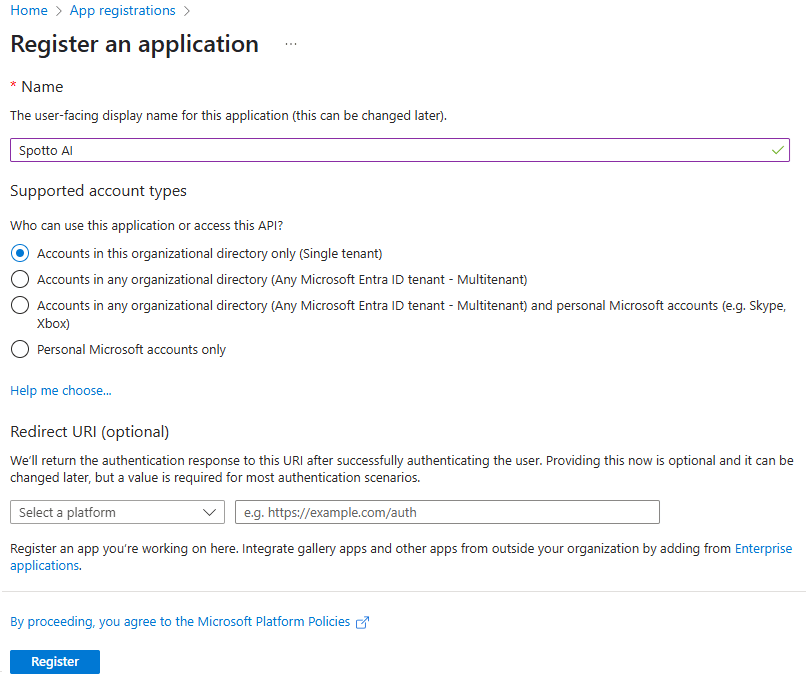Click the breadcrumb chevron after Home
The width and height of the screenshot is (806, 680).
click(59, 11)
